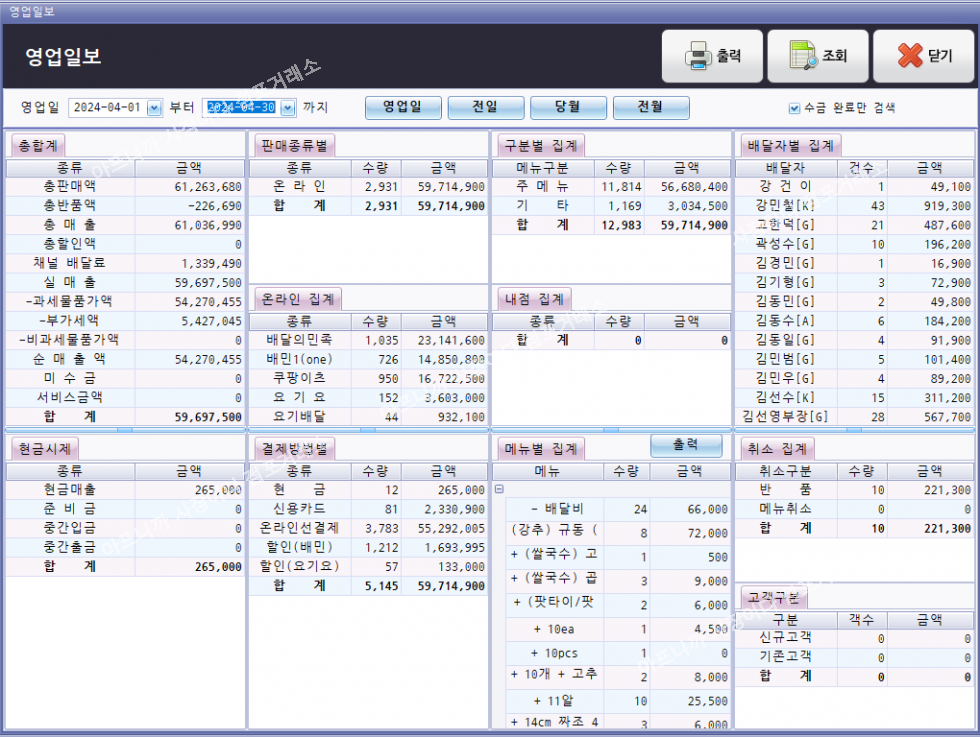Image resolution: width=980 pixels, height=737 pixels.
Task: Open the 결제방법별 tab
Action: (295, 448)
